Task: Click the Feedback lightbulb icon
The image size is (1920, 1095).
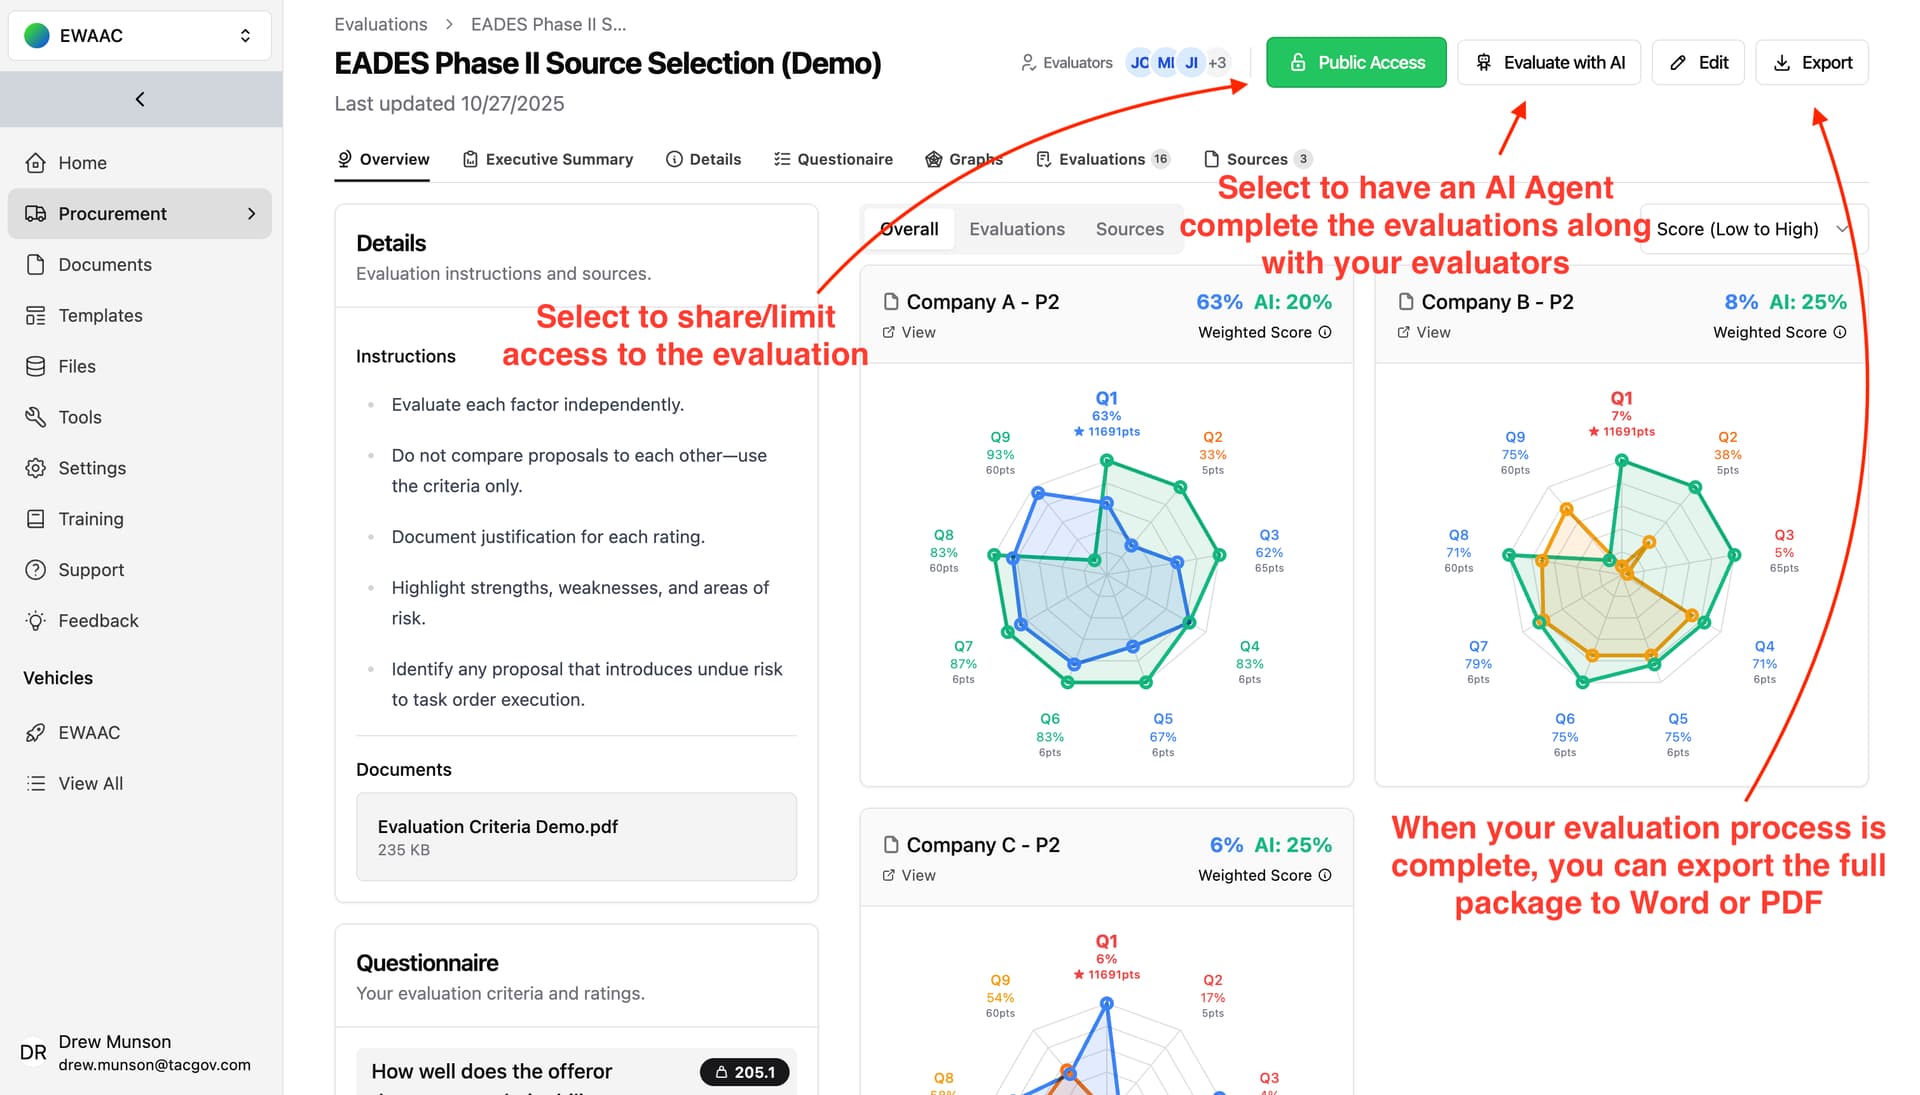Action: [x=36, y=621]
